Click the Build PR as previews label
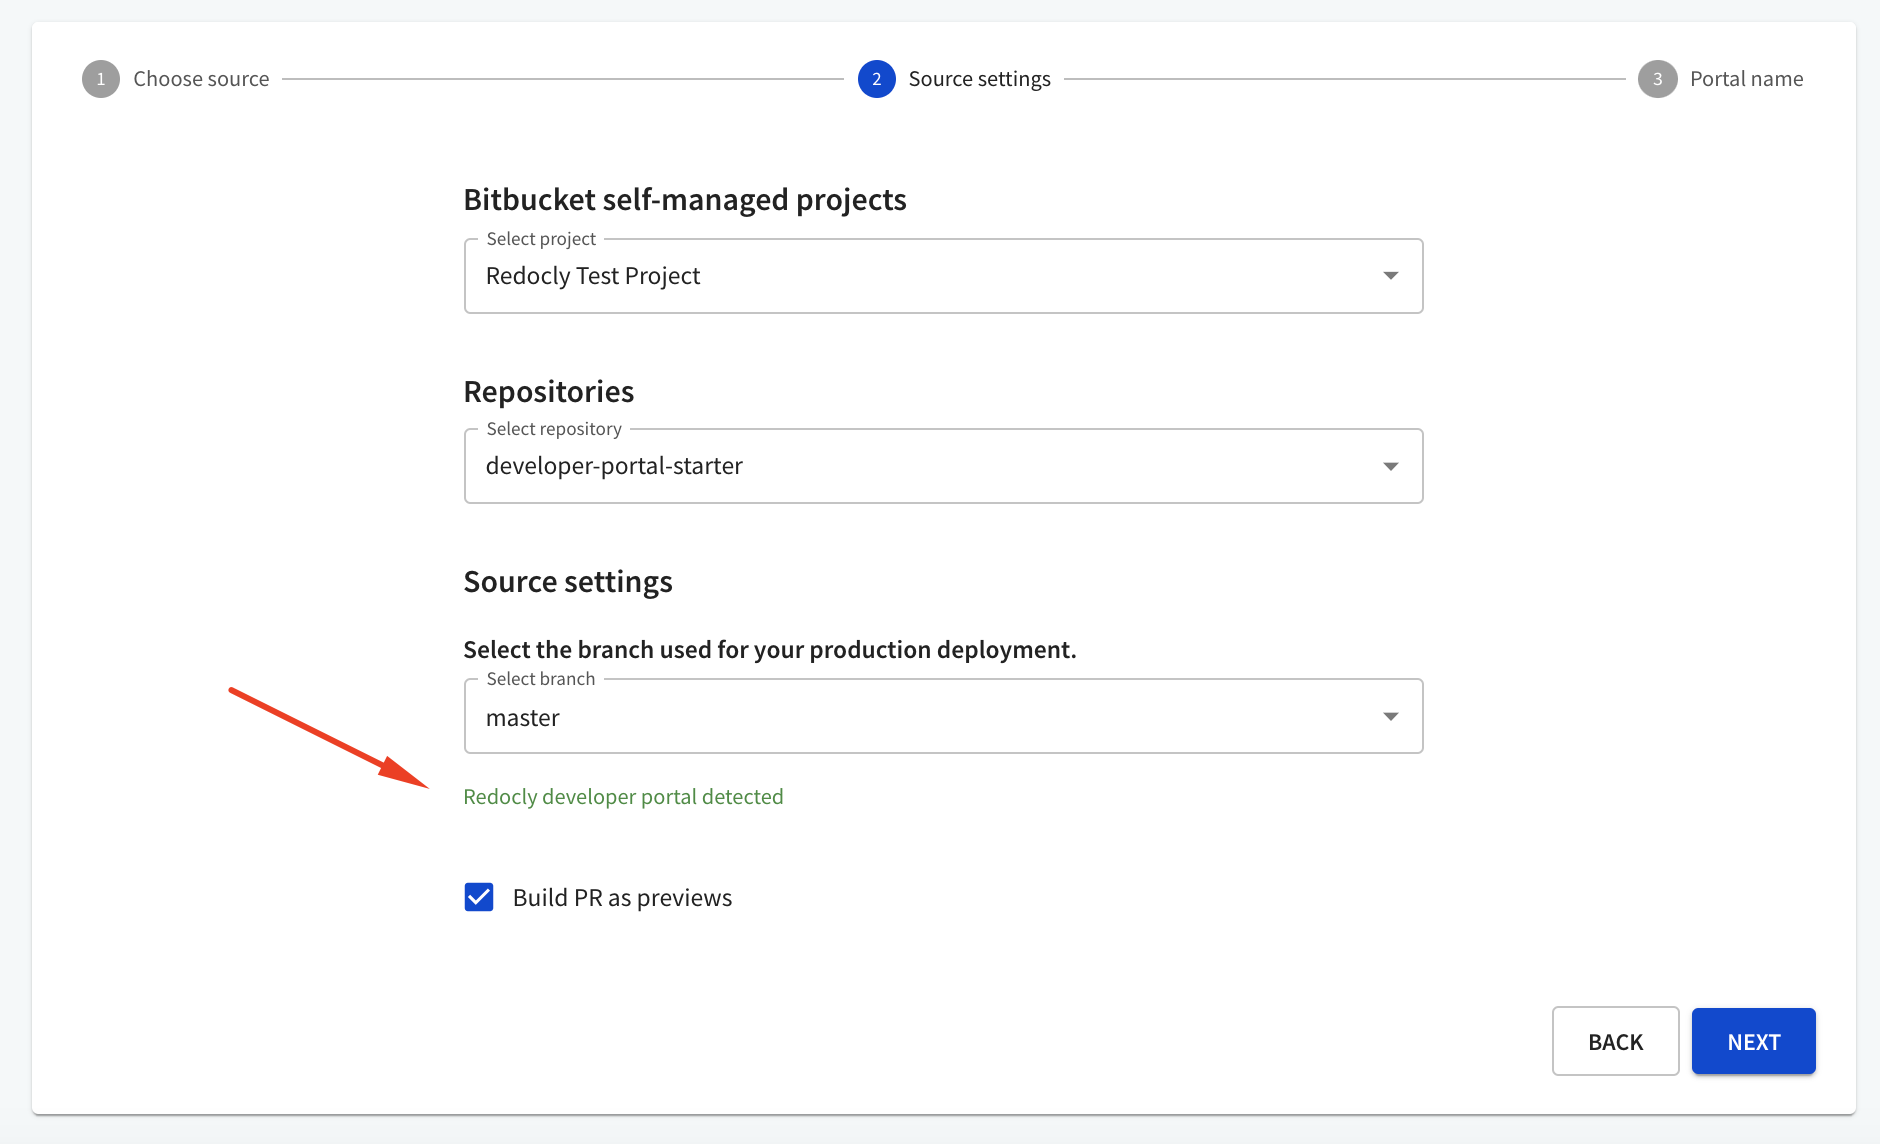 click(622, 898)
